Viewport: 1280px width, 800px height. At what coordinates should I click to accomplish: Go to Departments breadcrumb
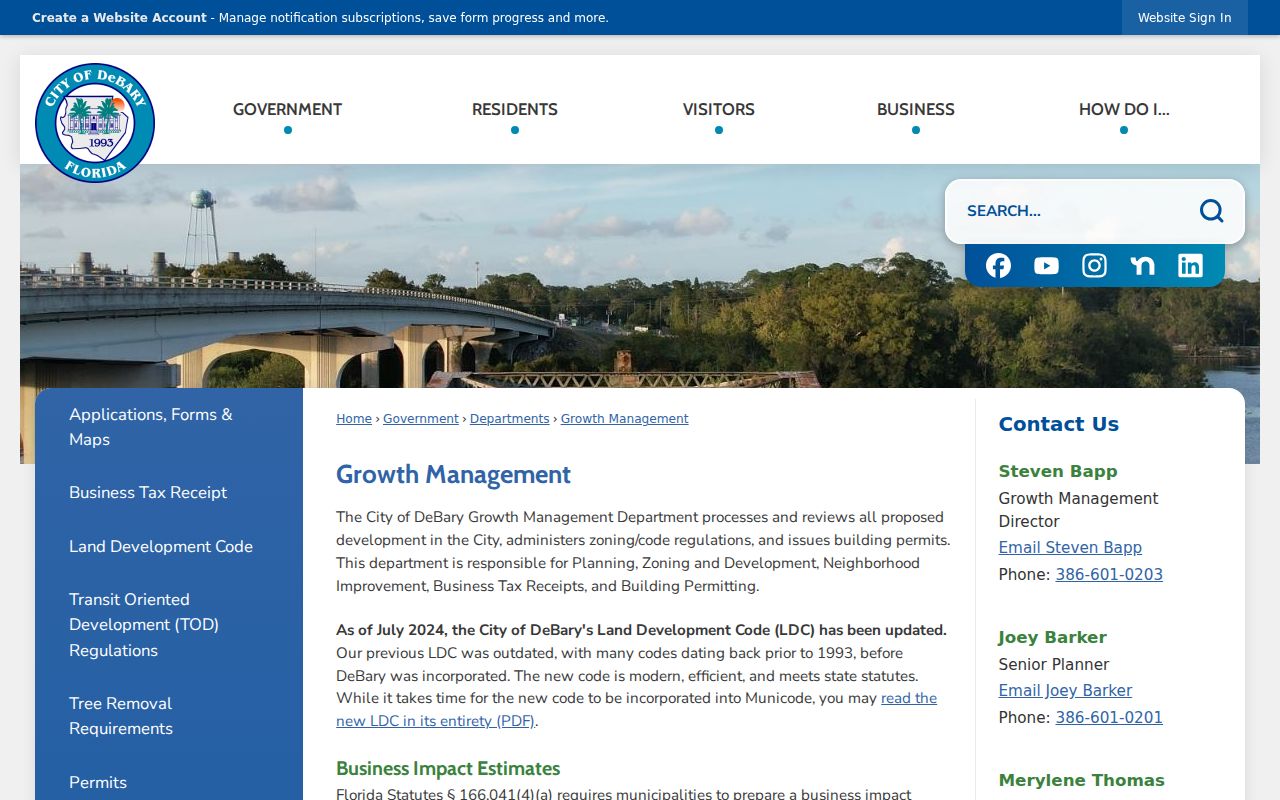(x=510, y=419)
